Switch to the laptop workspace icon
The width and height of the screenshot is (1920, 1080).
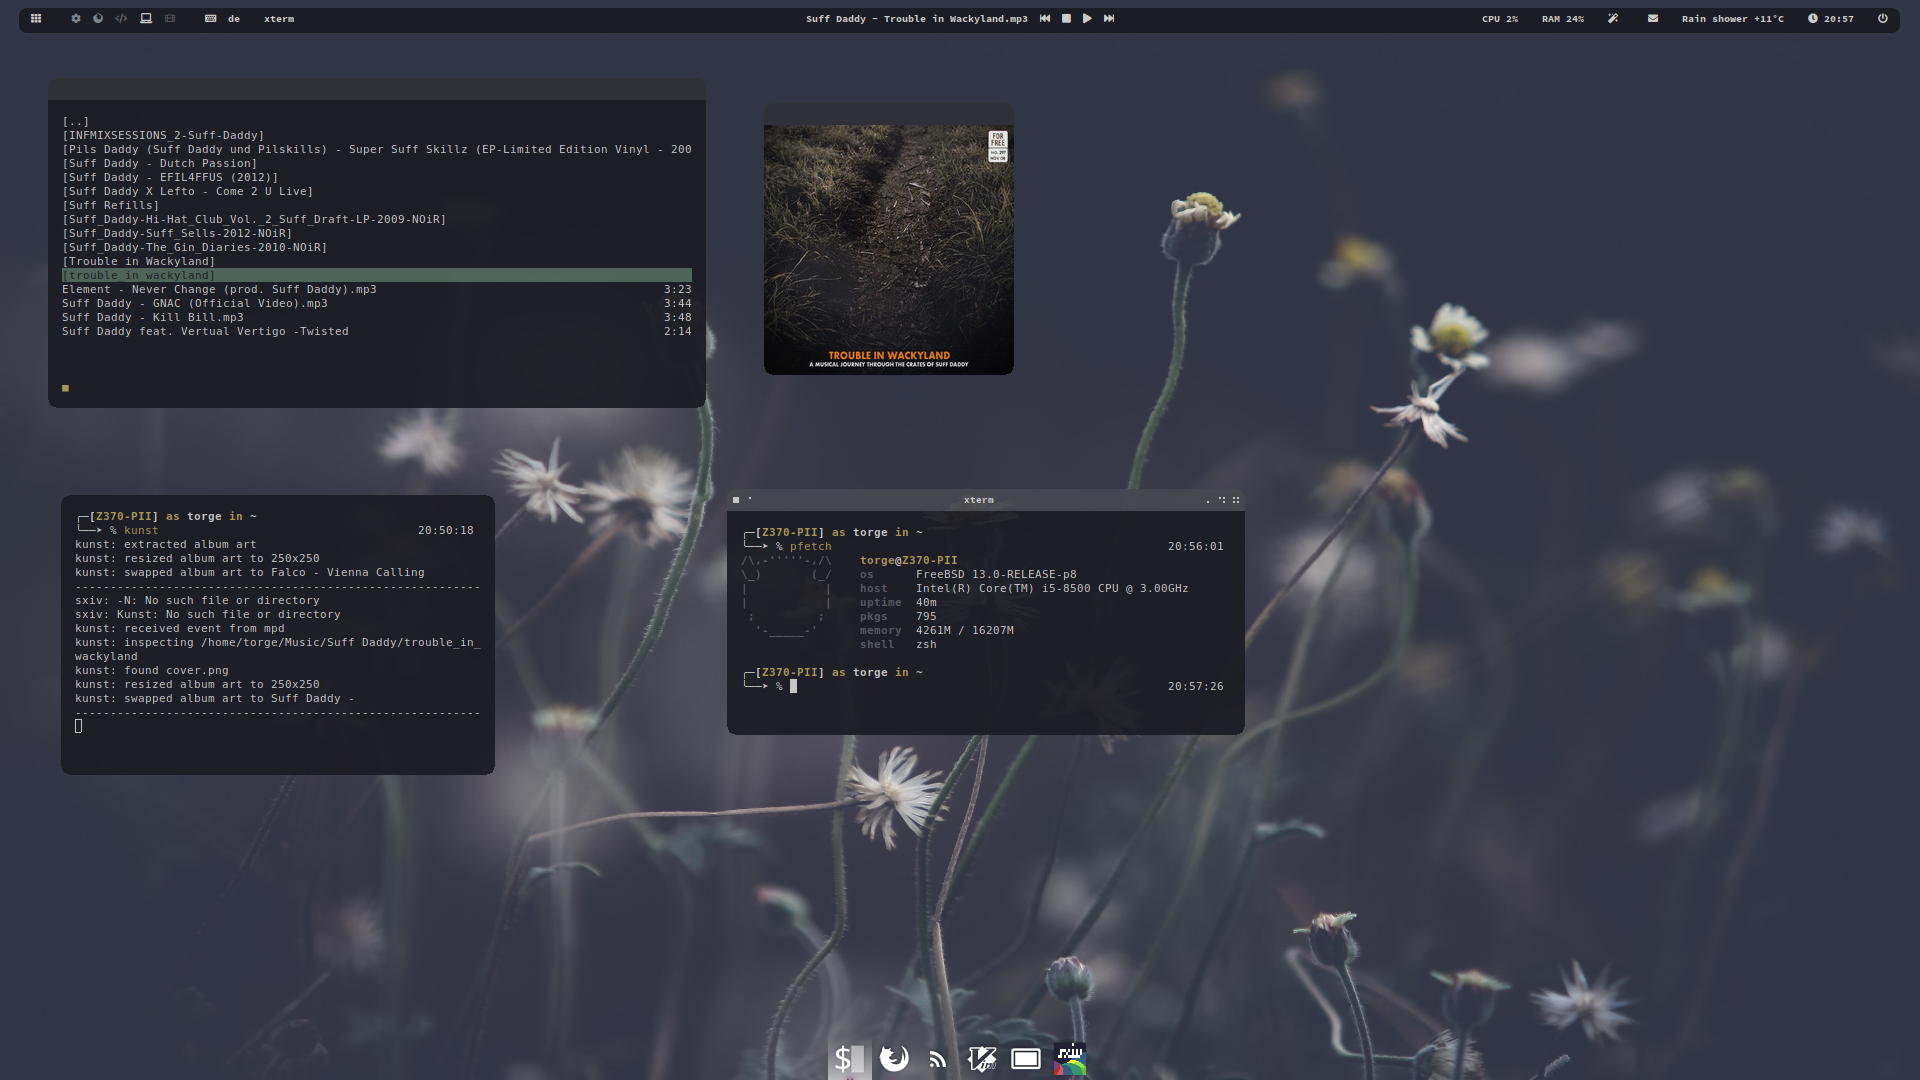[x=146, y=18]
